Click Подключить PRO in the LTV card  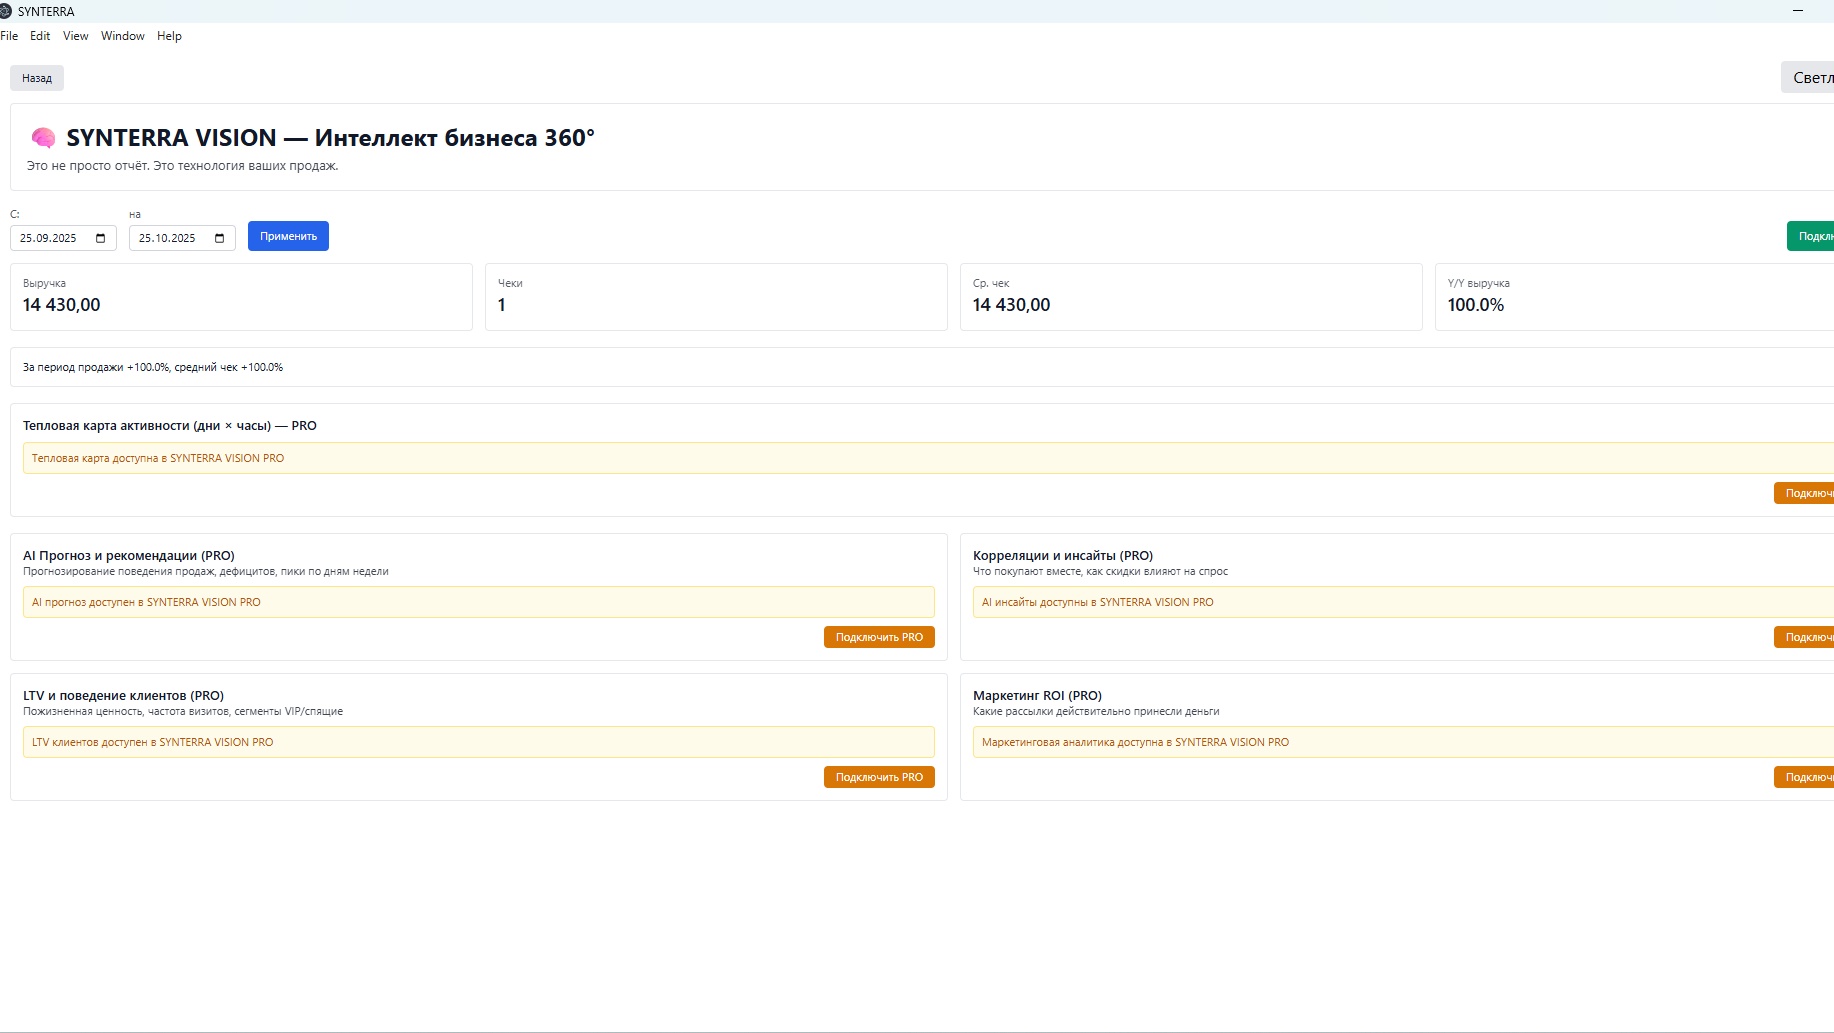879,777
